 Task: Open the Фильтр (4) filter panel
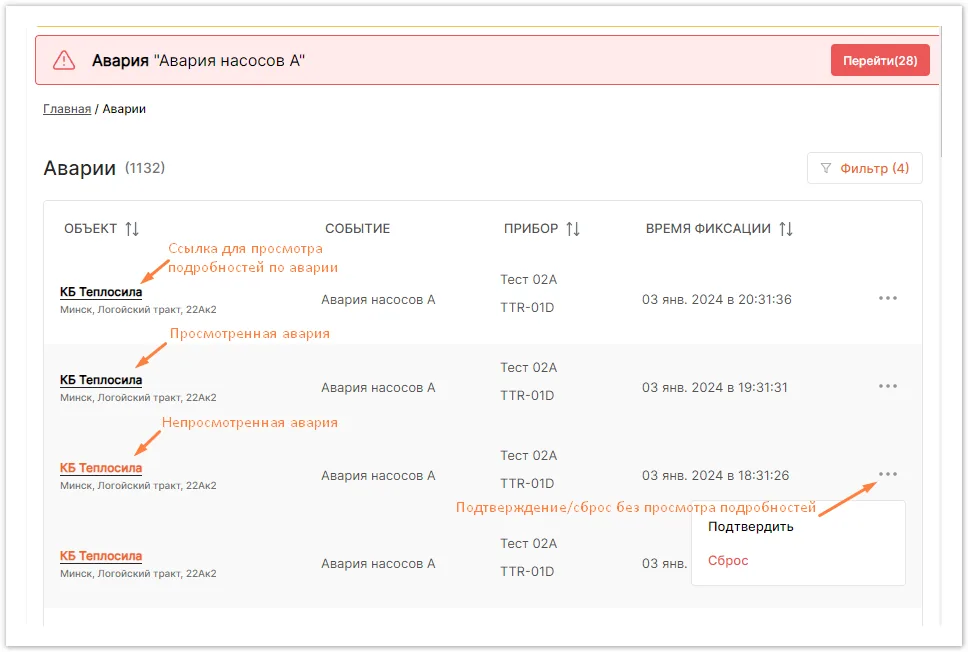(864, 168)
